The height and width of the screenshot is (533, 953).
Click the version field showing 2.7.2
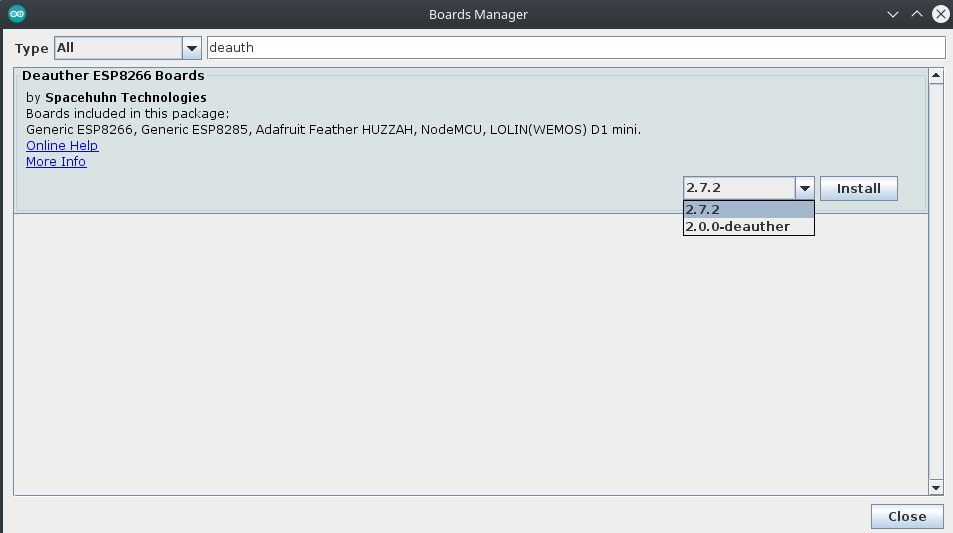point(739,188)
